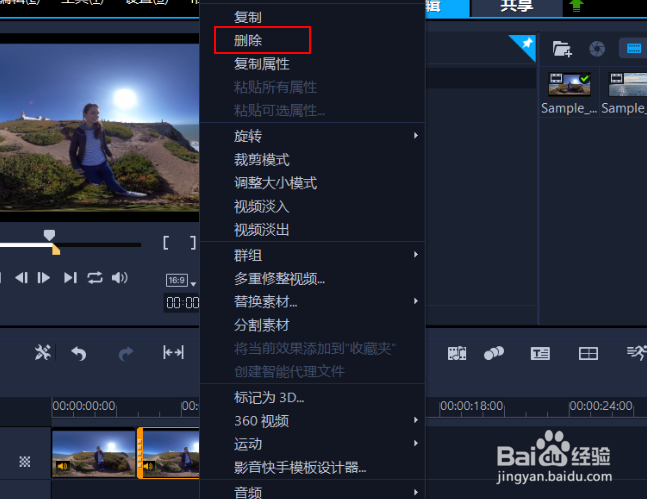Select the second Sample_ ocean thumbnail

click(x=628, y=84)
